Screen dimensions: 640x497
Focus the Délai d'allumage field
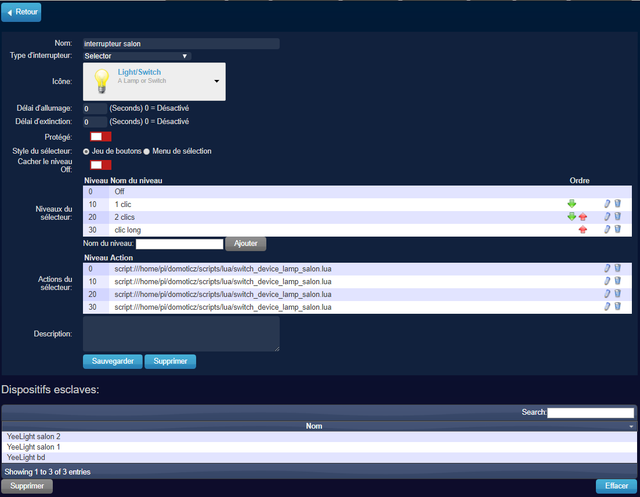pos(95,109)
